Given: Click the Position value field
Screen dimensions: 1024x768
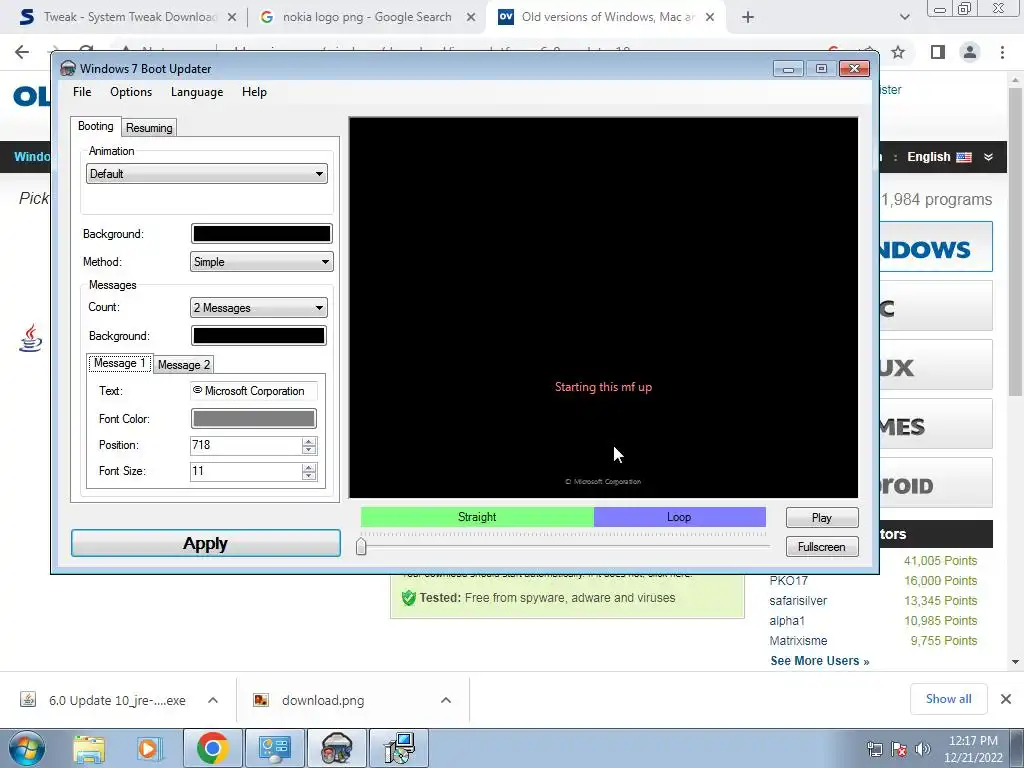Looking at the screenshot, I should 246,445.
